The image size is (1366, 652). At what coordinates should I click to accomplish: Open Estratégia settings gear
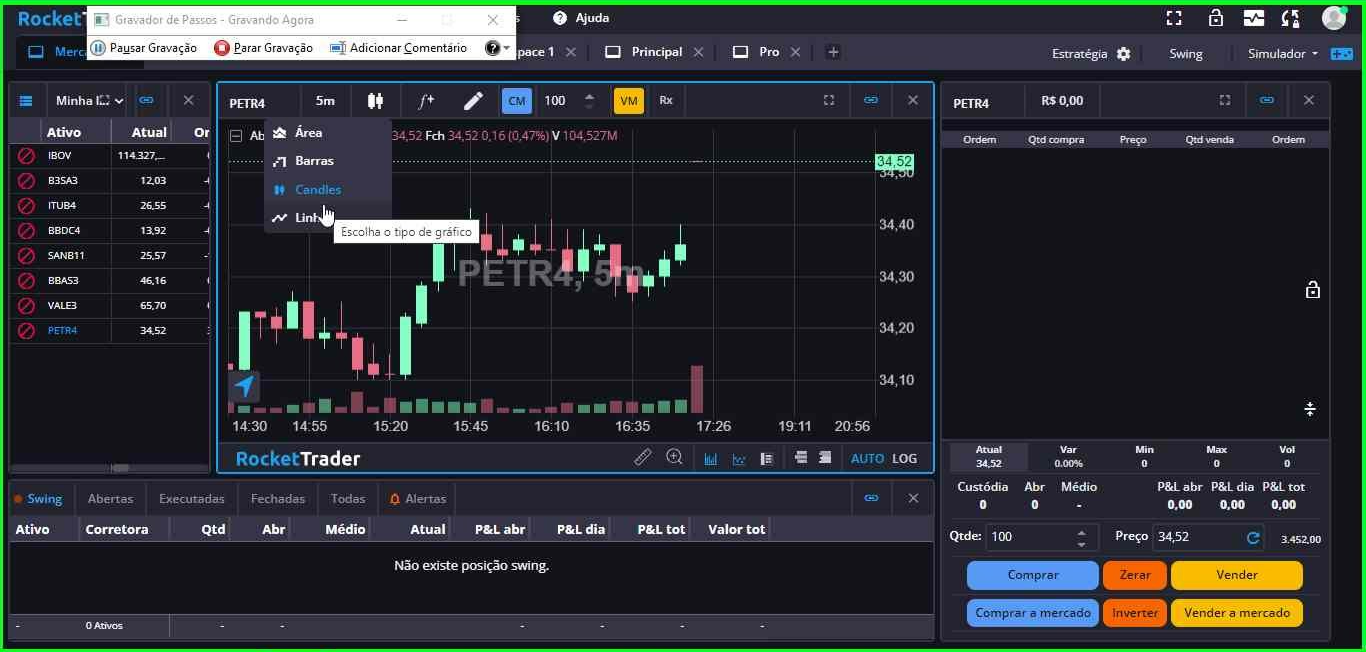click(1124, 54)
